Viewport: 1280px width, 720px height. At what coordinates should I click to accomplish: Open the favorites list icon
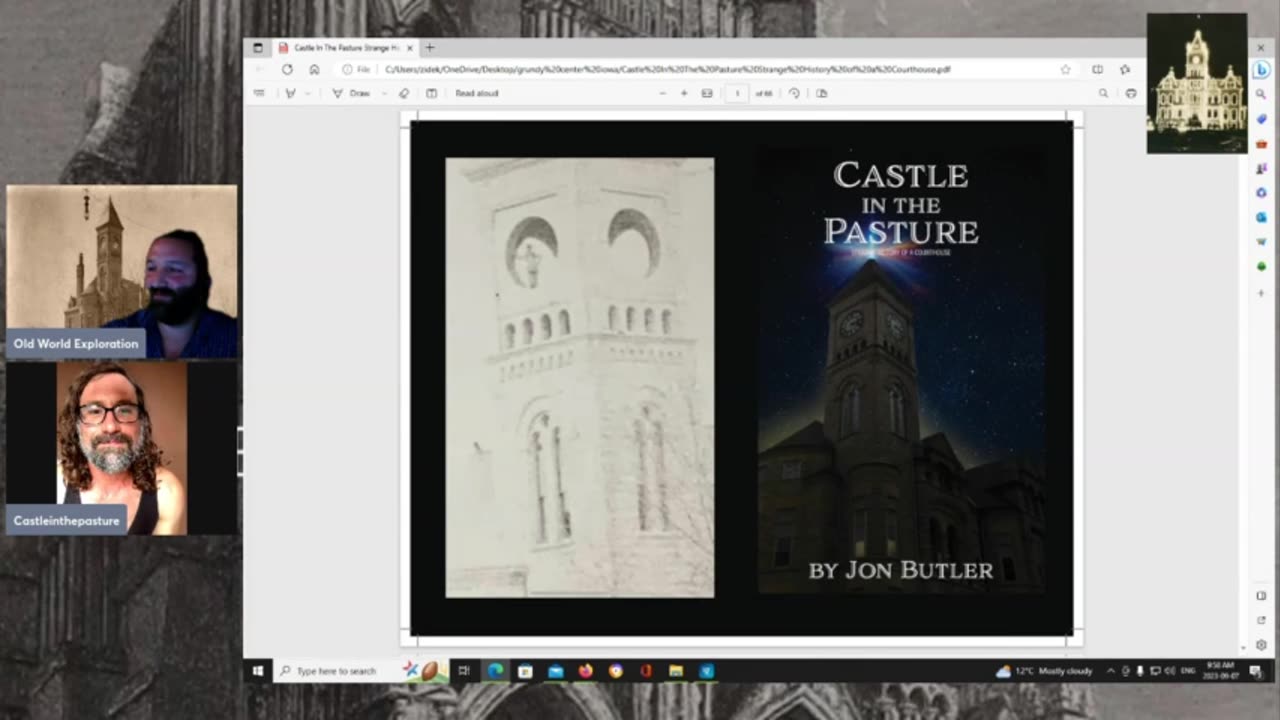tap(1125, 69)
